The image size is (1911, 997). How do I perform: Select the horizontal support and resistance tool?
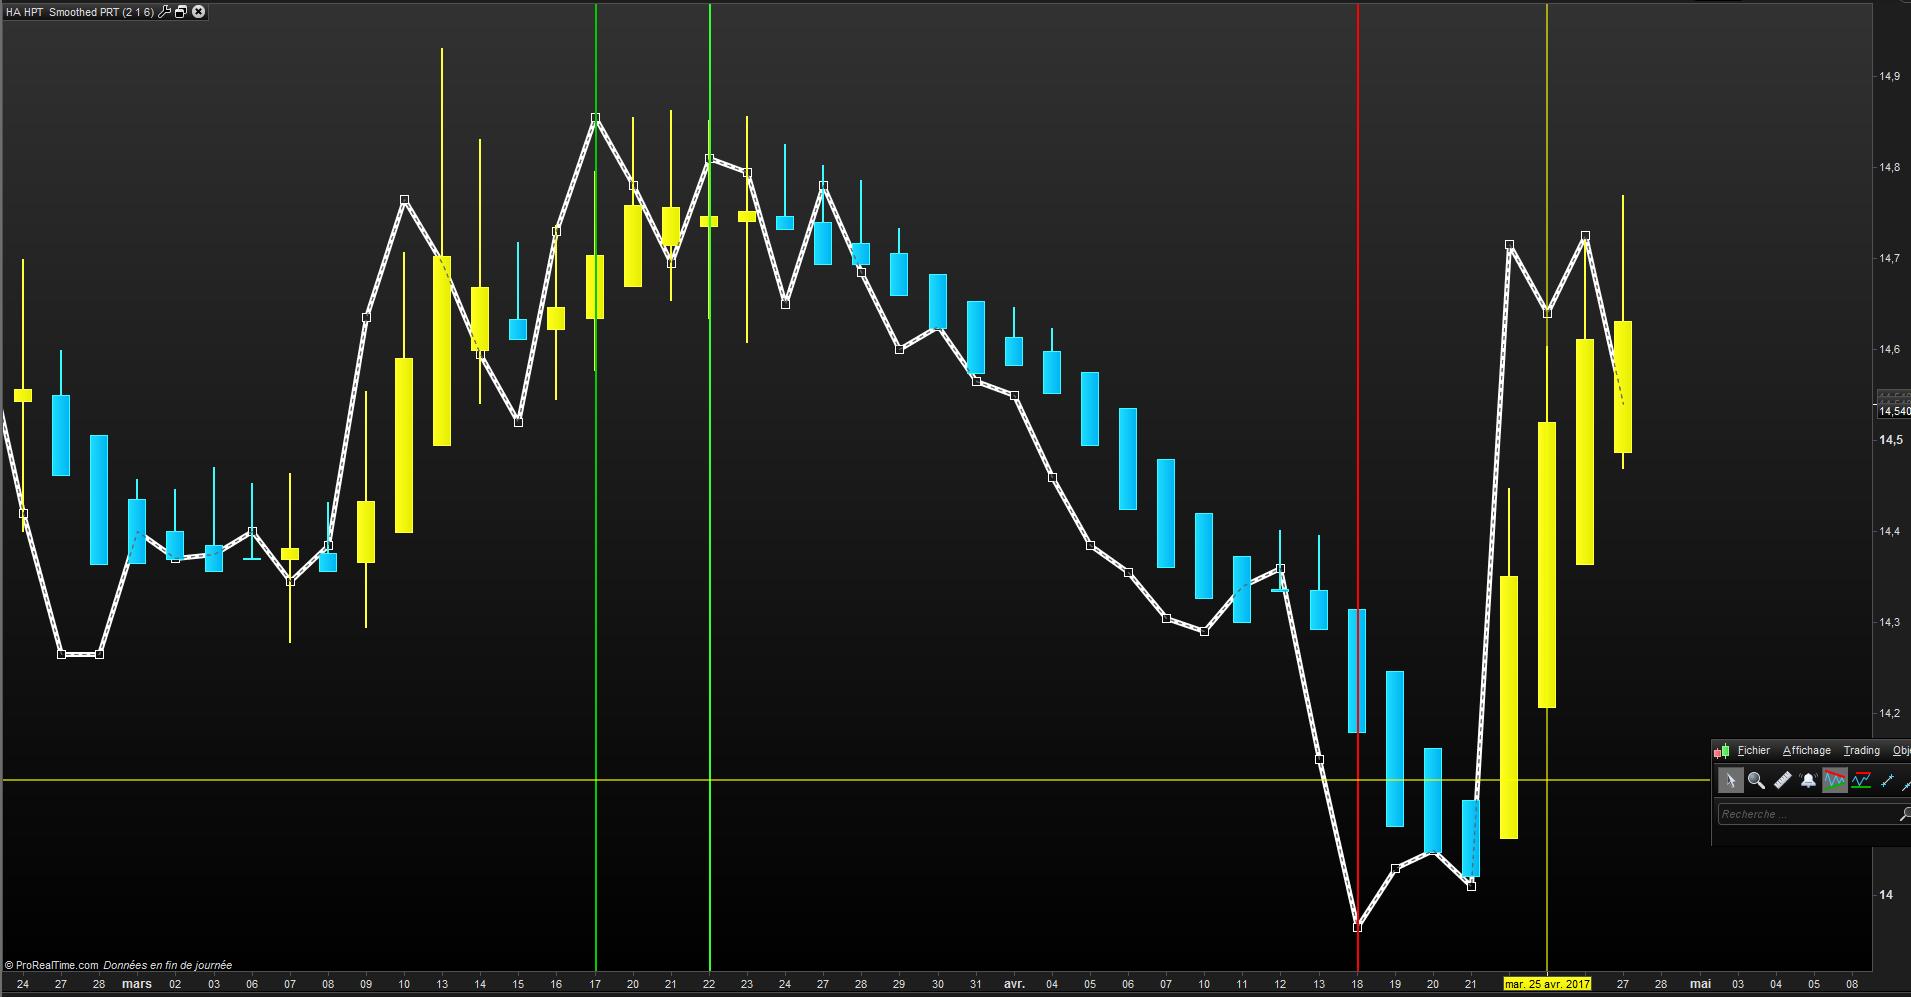(x=1861, y=780)
